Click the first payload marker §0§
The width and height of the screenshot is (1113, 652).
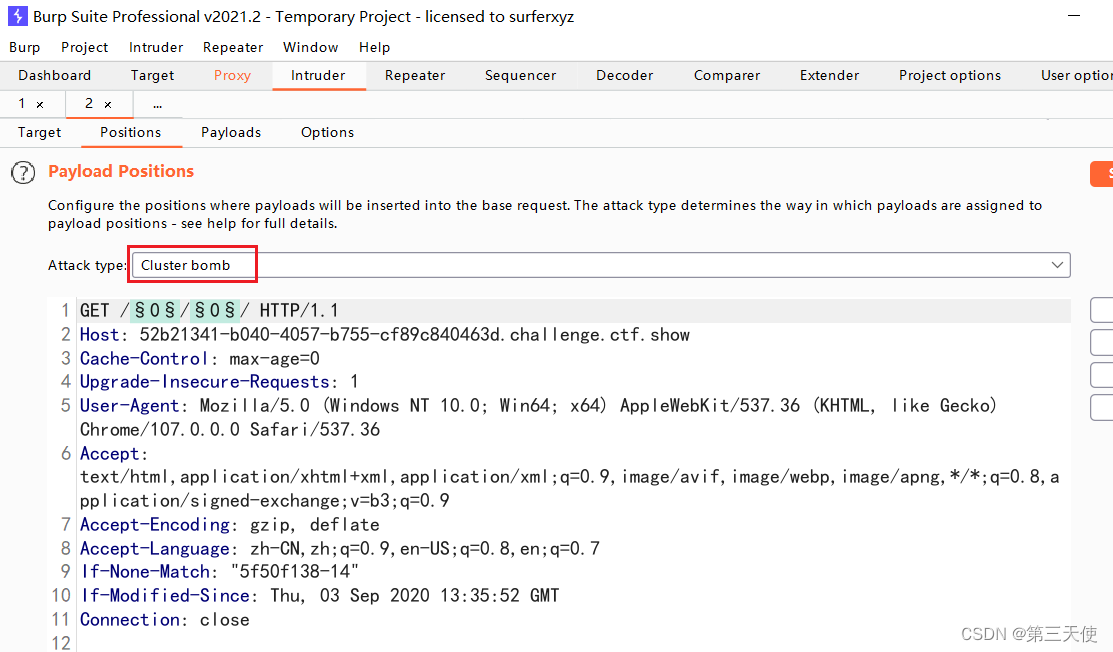155,311
